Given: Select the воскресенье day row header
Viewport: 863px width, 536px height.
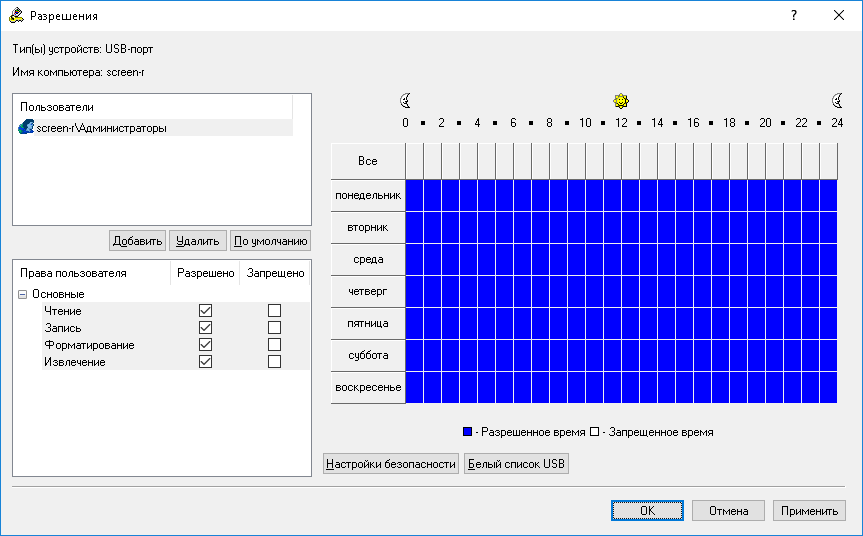Looking at the screenshot, I should pyautogui.click(x=368, y=387).
